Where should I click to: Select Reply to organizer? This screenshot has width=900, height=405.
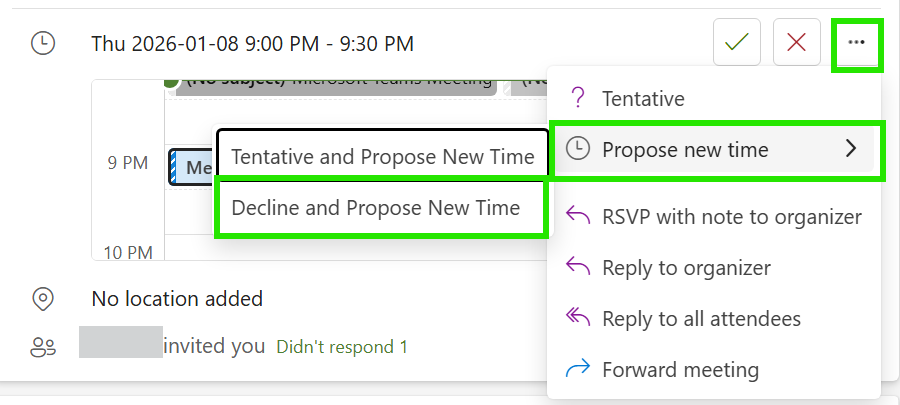tap(686, 268)
